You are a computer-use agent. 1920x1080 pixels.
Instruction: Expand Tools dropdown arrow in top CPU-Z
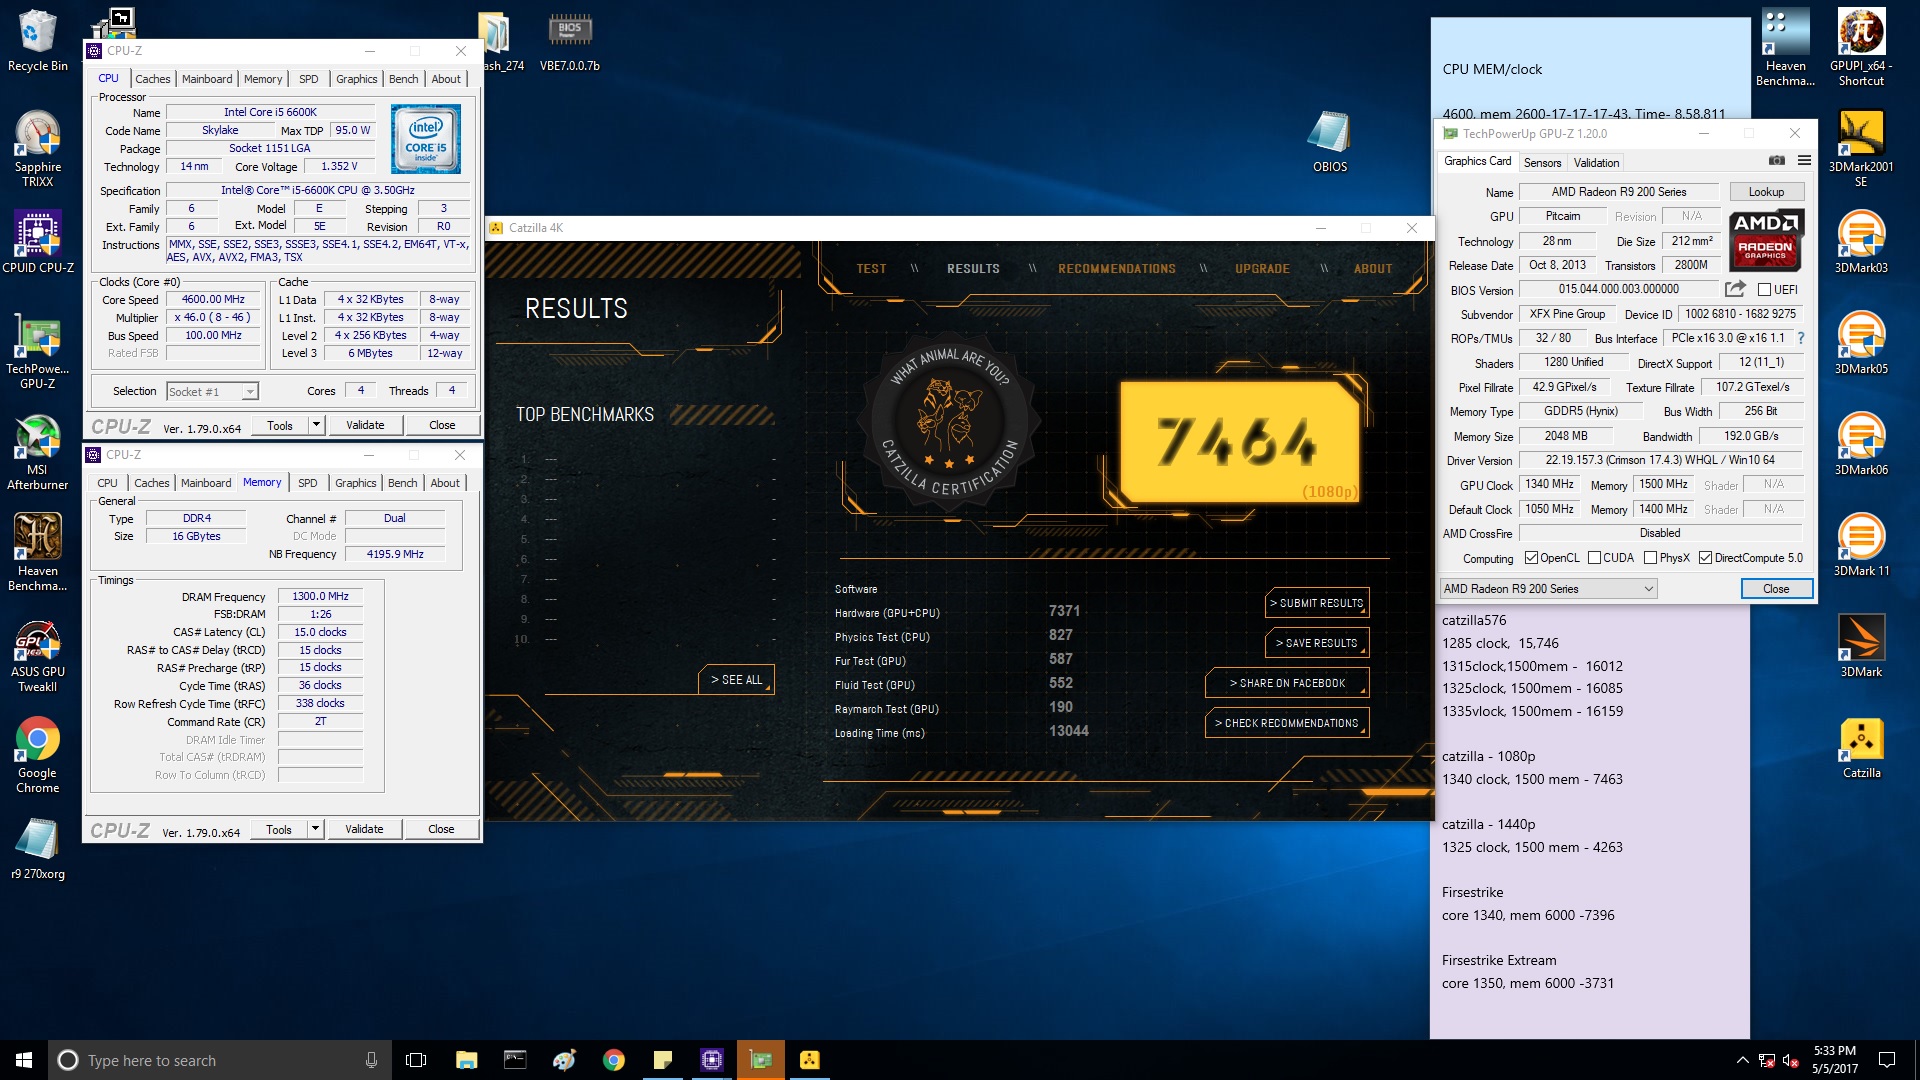(316, 425)
